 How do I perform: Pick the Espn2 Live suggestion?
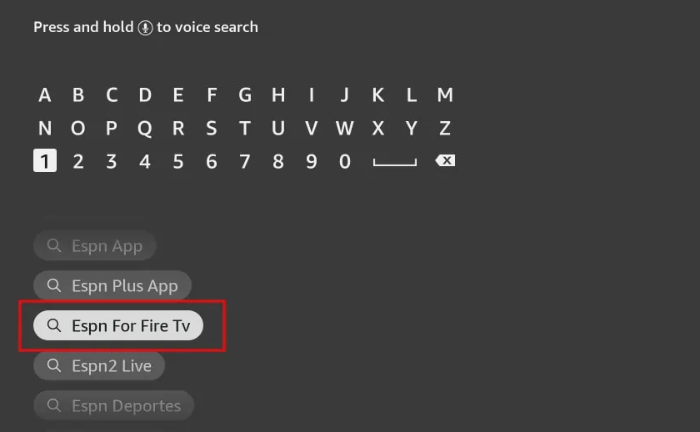pyautogui.click(x=99, y=366)
